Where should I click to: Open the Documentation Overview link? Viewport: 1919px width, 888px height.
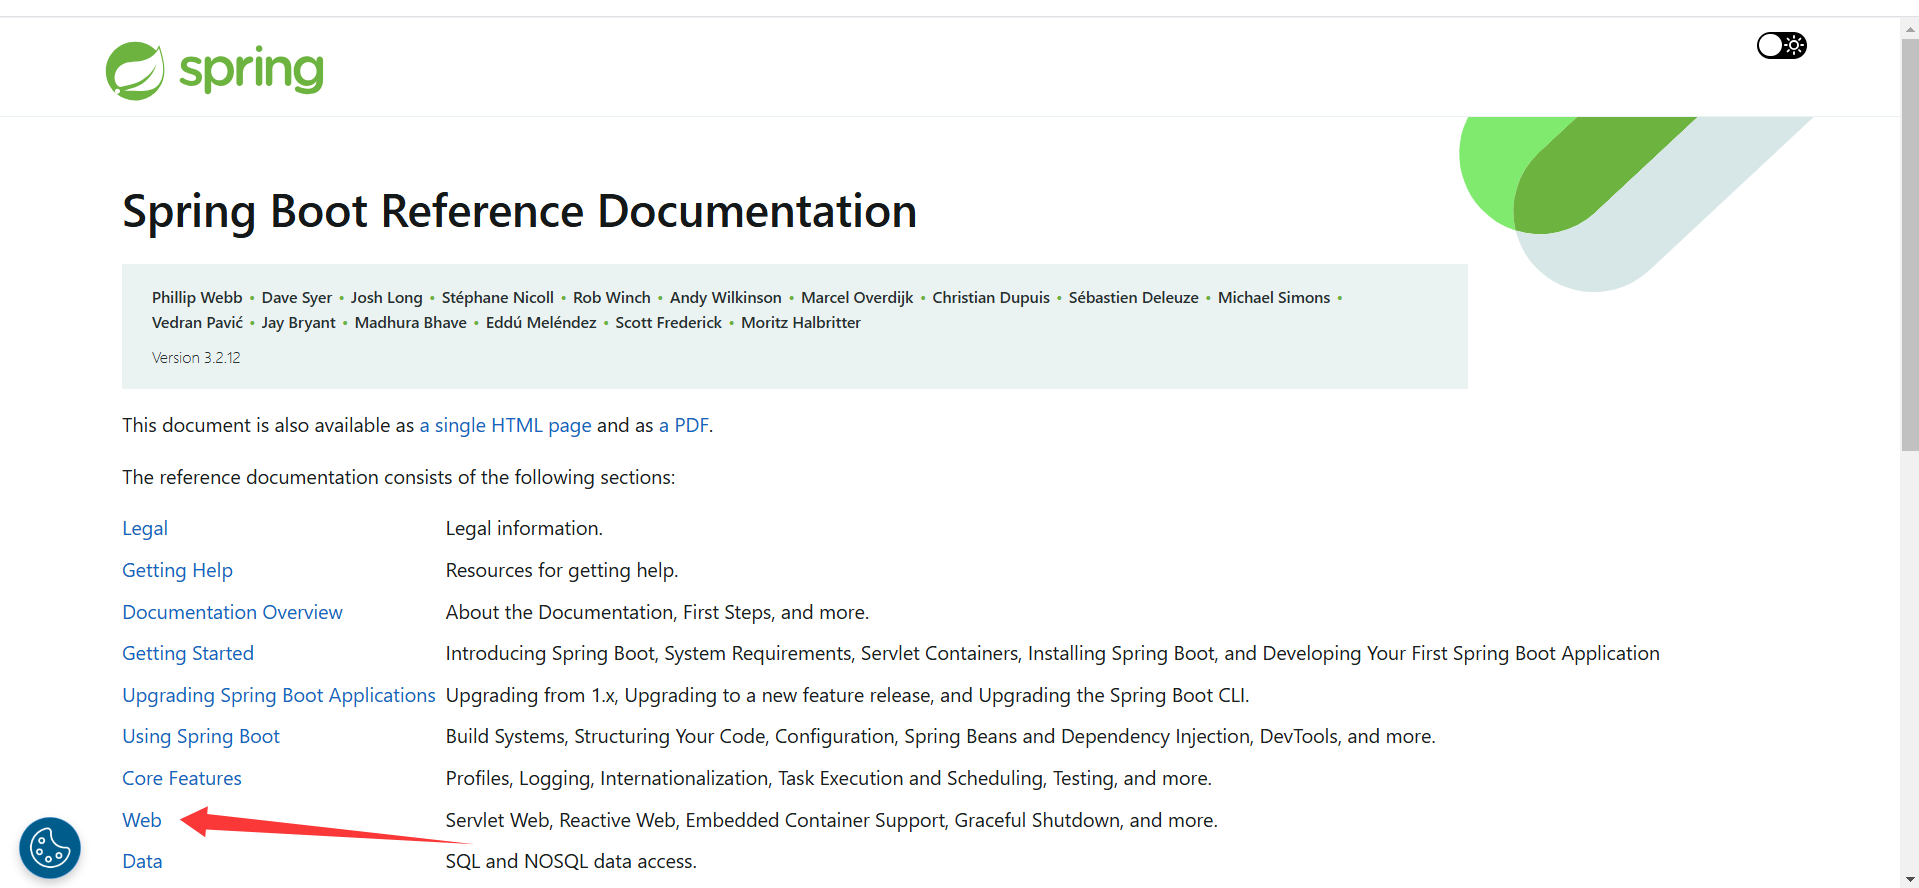[x=232, y=612]
